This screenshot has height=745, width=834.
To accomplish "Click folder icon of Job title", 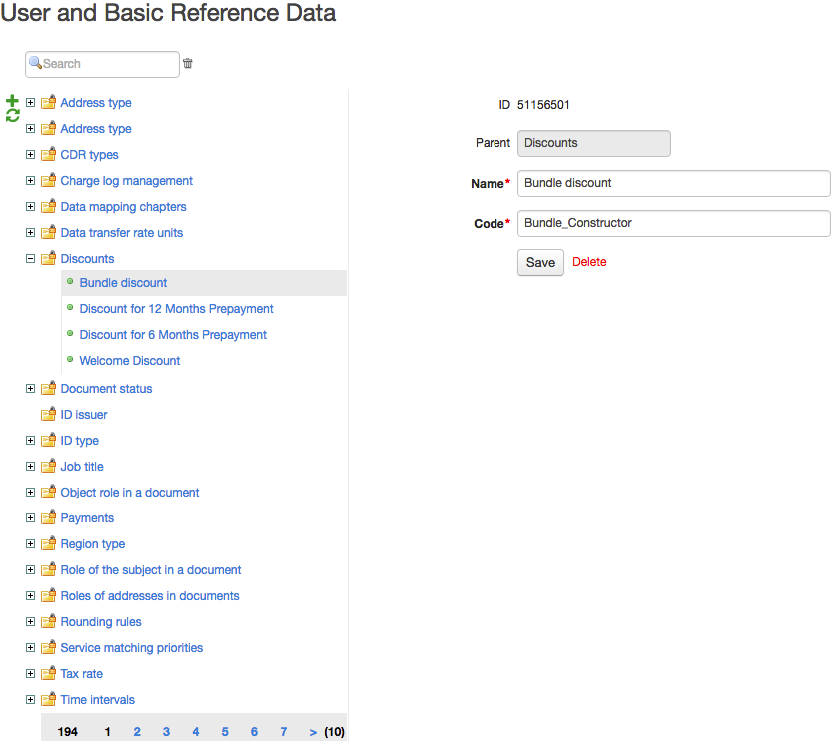I will click(48, 466).
